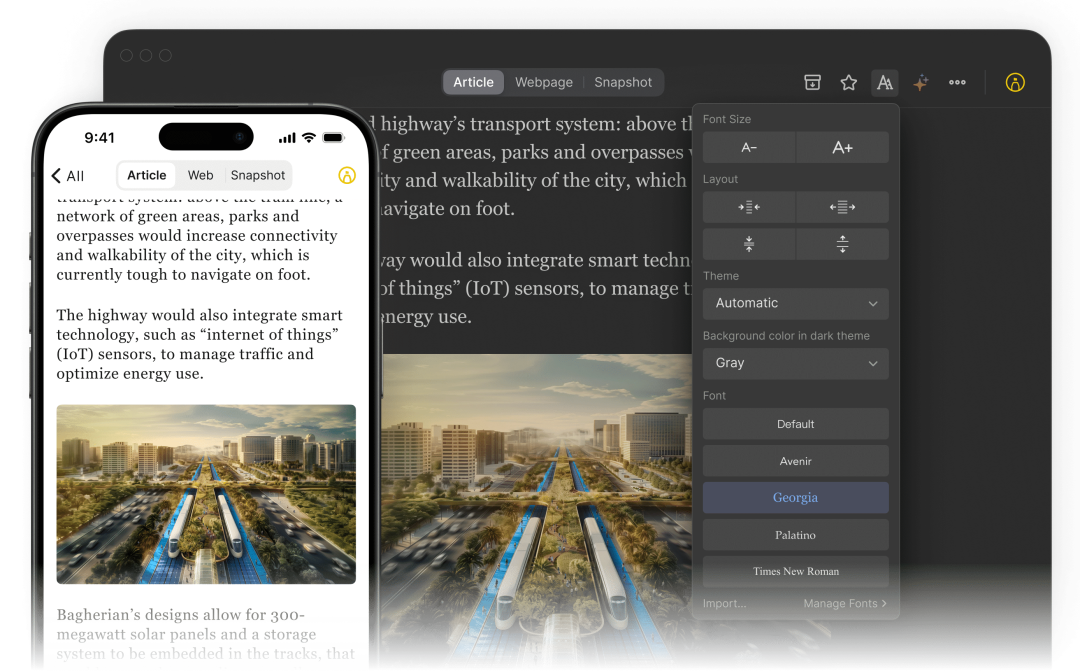The width and height of the screenshot is (1080, 671).
Task: Open the Theme dropdown showing Automatic
Action: tap(796, 303)
